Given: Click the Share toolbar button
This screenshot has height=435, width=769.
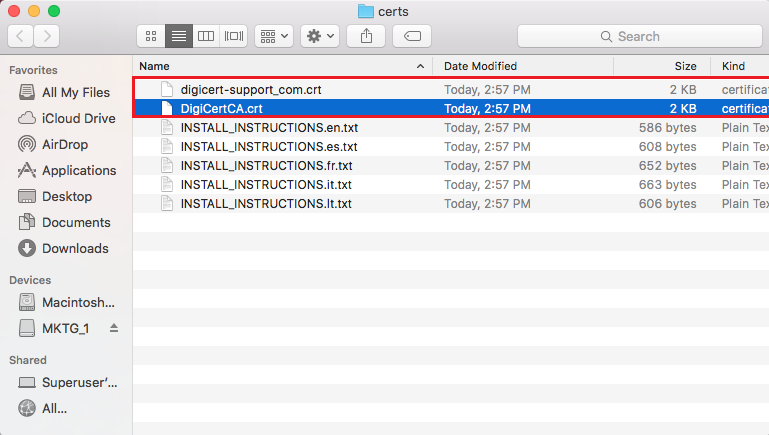Looking at the screenshot, I should (x=366, y=36).
